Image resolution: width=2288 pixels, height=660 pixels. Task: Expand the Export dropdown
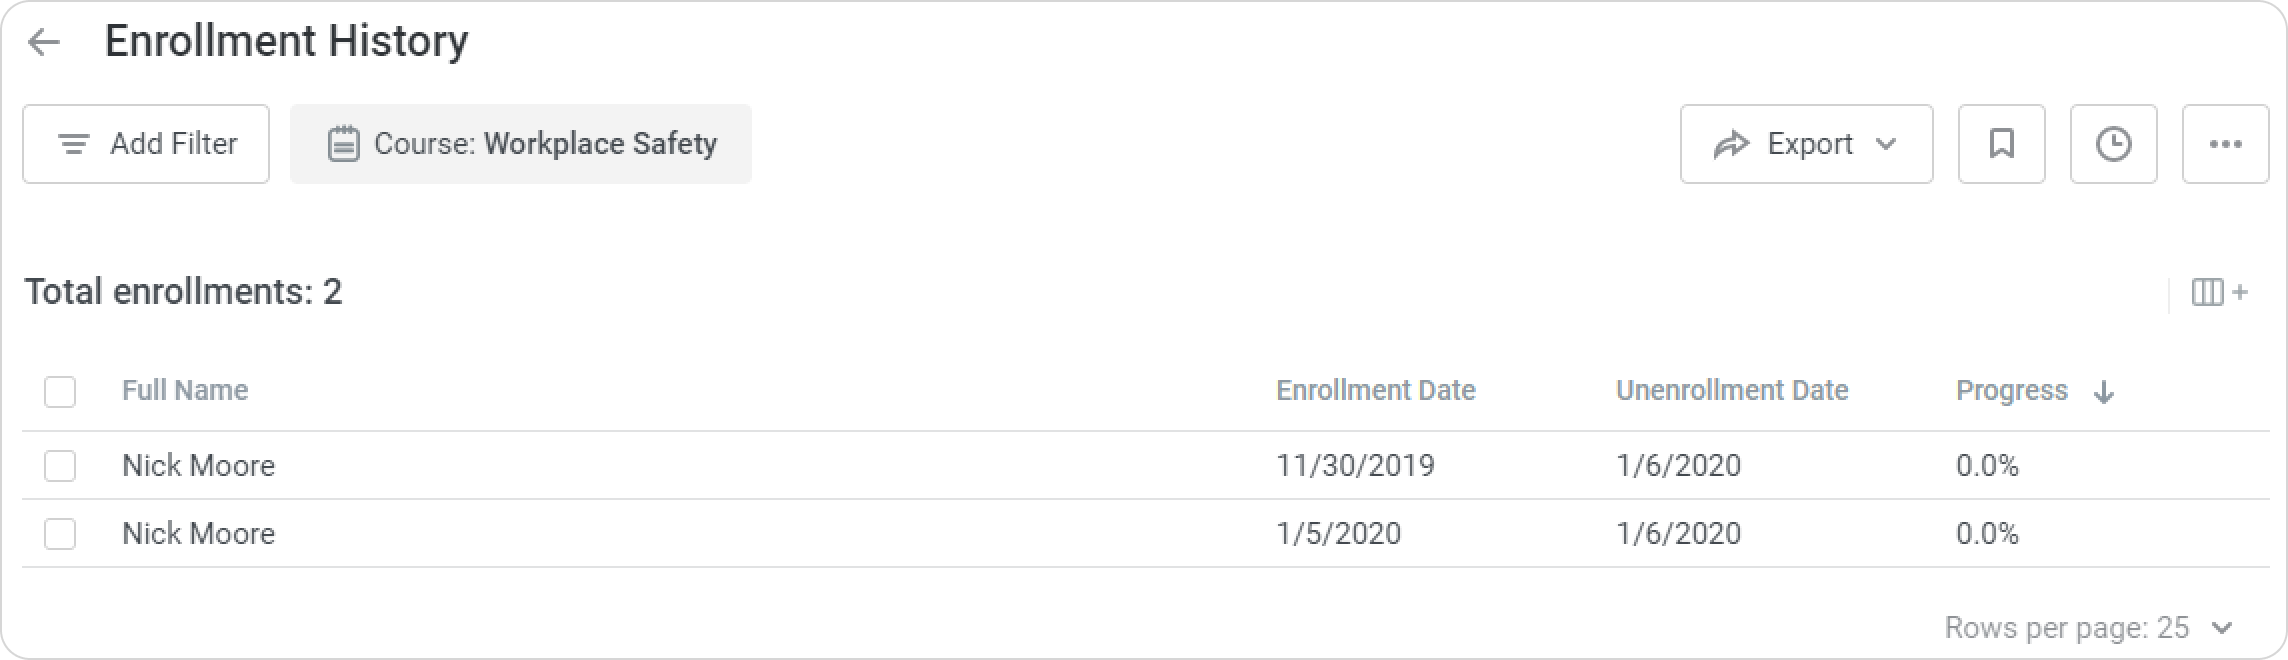[1806, 144]
